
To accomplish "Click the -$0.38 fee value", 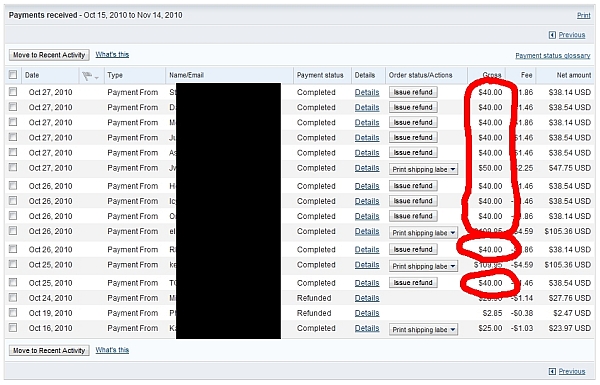I will point(522,313).
